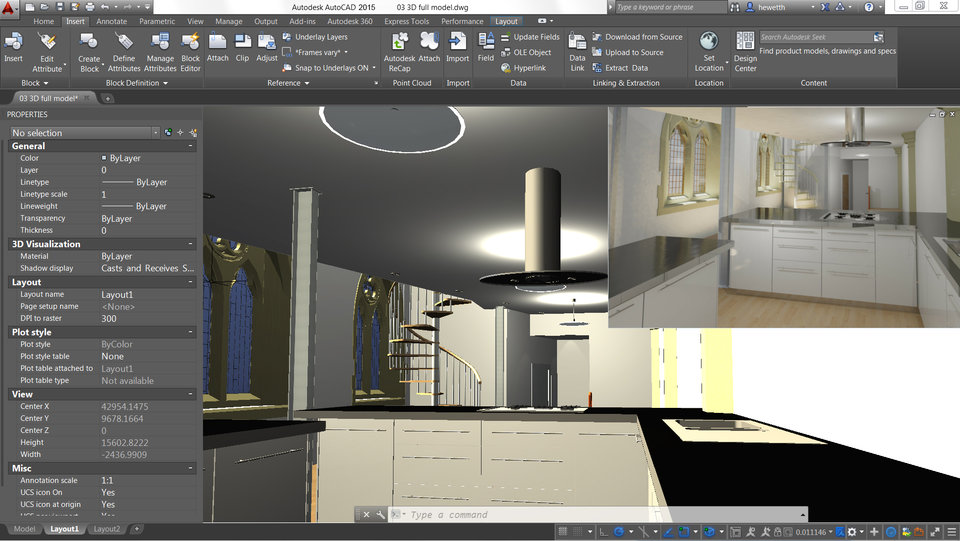Viewport: 960px width, 541px height.
Task: Open the No selection dropdown
Action: (84, 132)
